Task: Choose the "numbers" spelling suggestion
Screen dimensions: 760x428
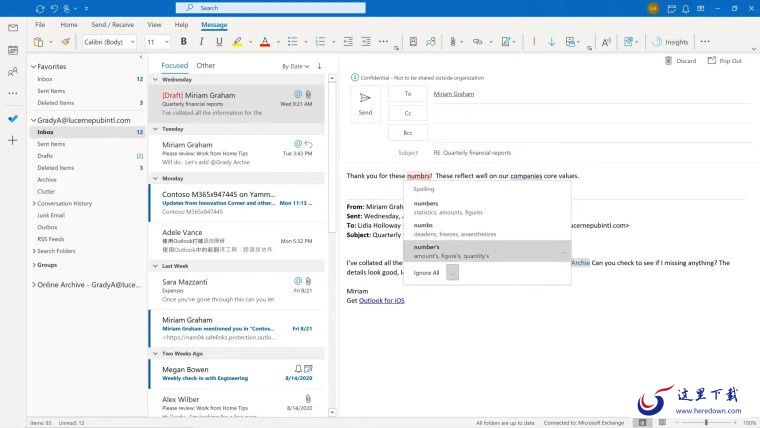Action: (x=487, y=207)
